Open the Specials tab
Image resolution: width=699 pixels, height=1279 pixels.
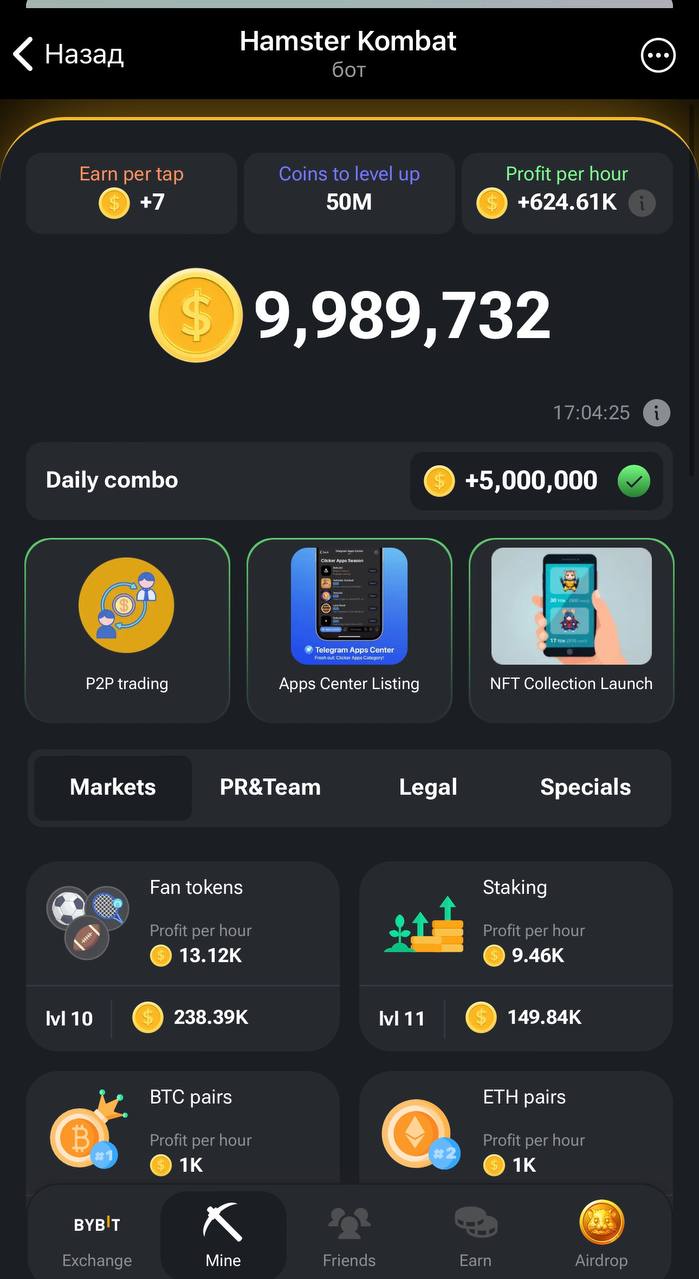pos(585,787)
